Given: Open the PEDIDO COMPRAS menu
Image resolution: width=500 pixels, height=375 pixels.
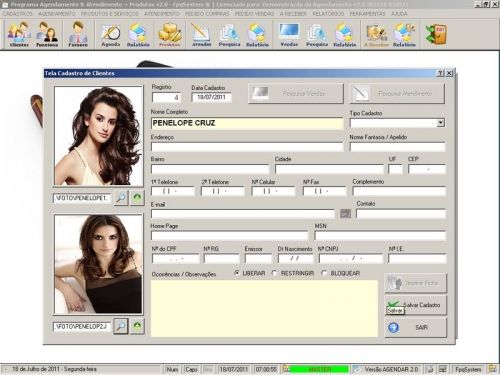Looking at the screenshot, I should (x=207, y=14).
